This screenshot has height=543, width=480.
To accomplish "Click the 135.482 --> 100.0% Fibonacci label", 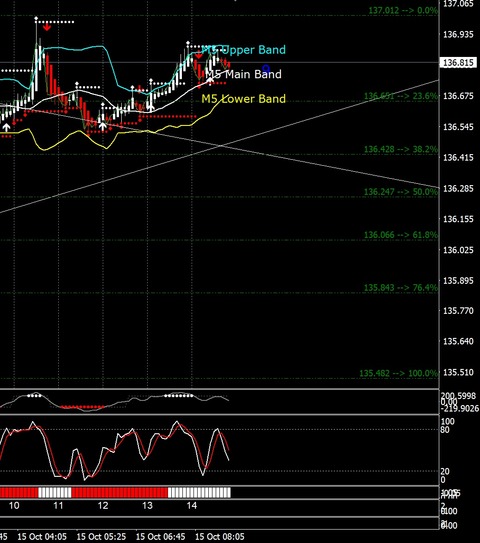I will click(x=398, y=373).
